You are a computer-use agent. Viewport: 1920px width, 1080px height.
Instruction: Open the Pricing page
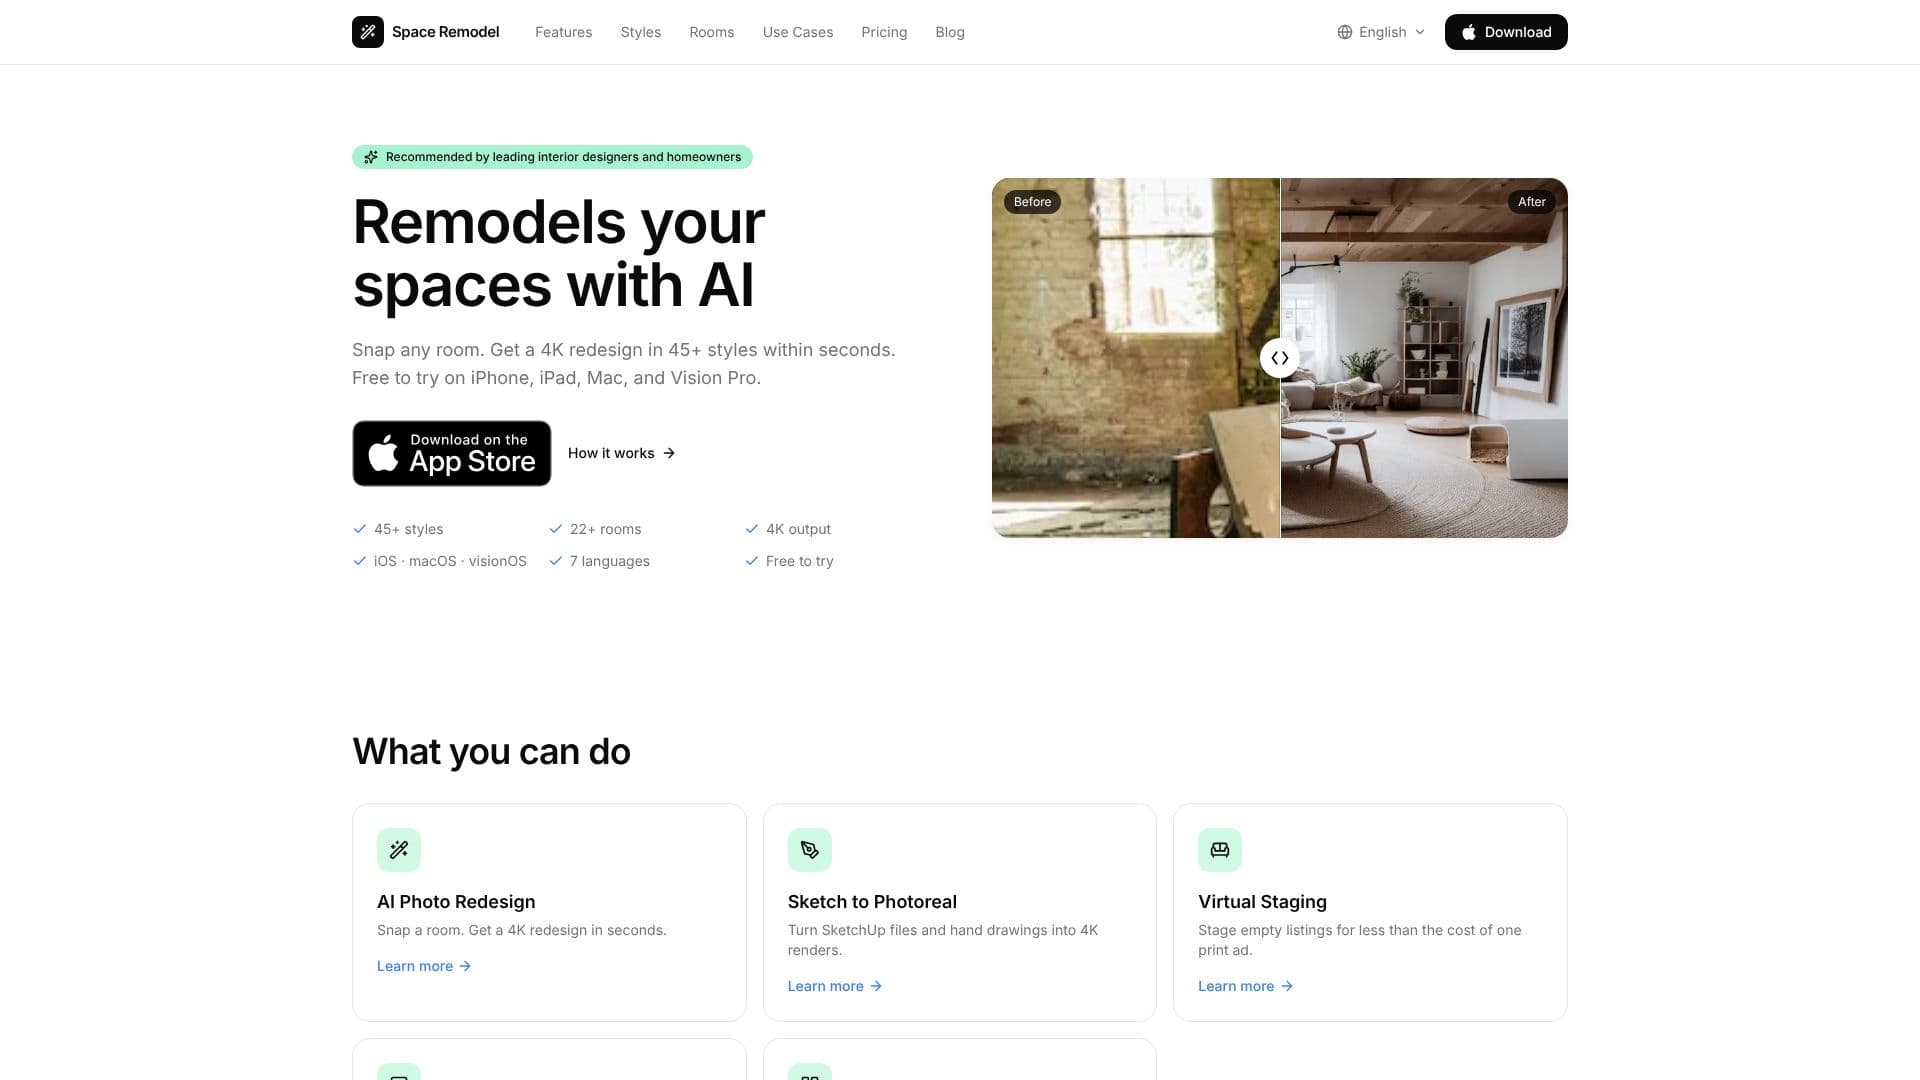(x=884, y=32)
